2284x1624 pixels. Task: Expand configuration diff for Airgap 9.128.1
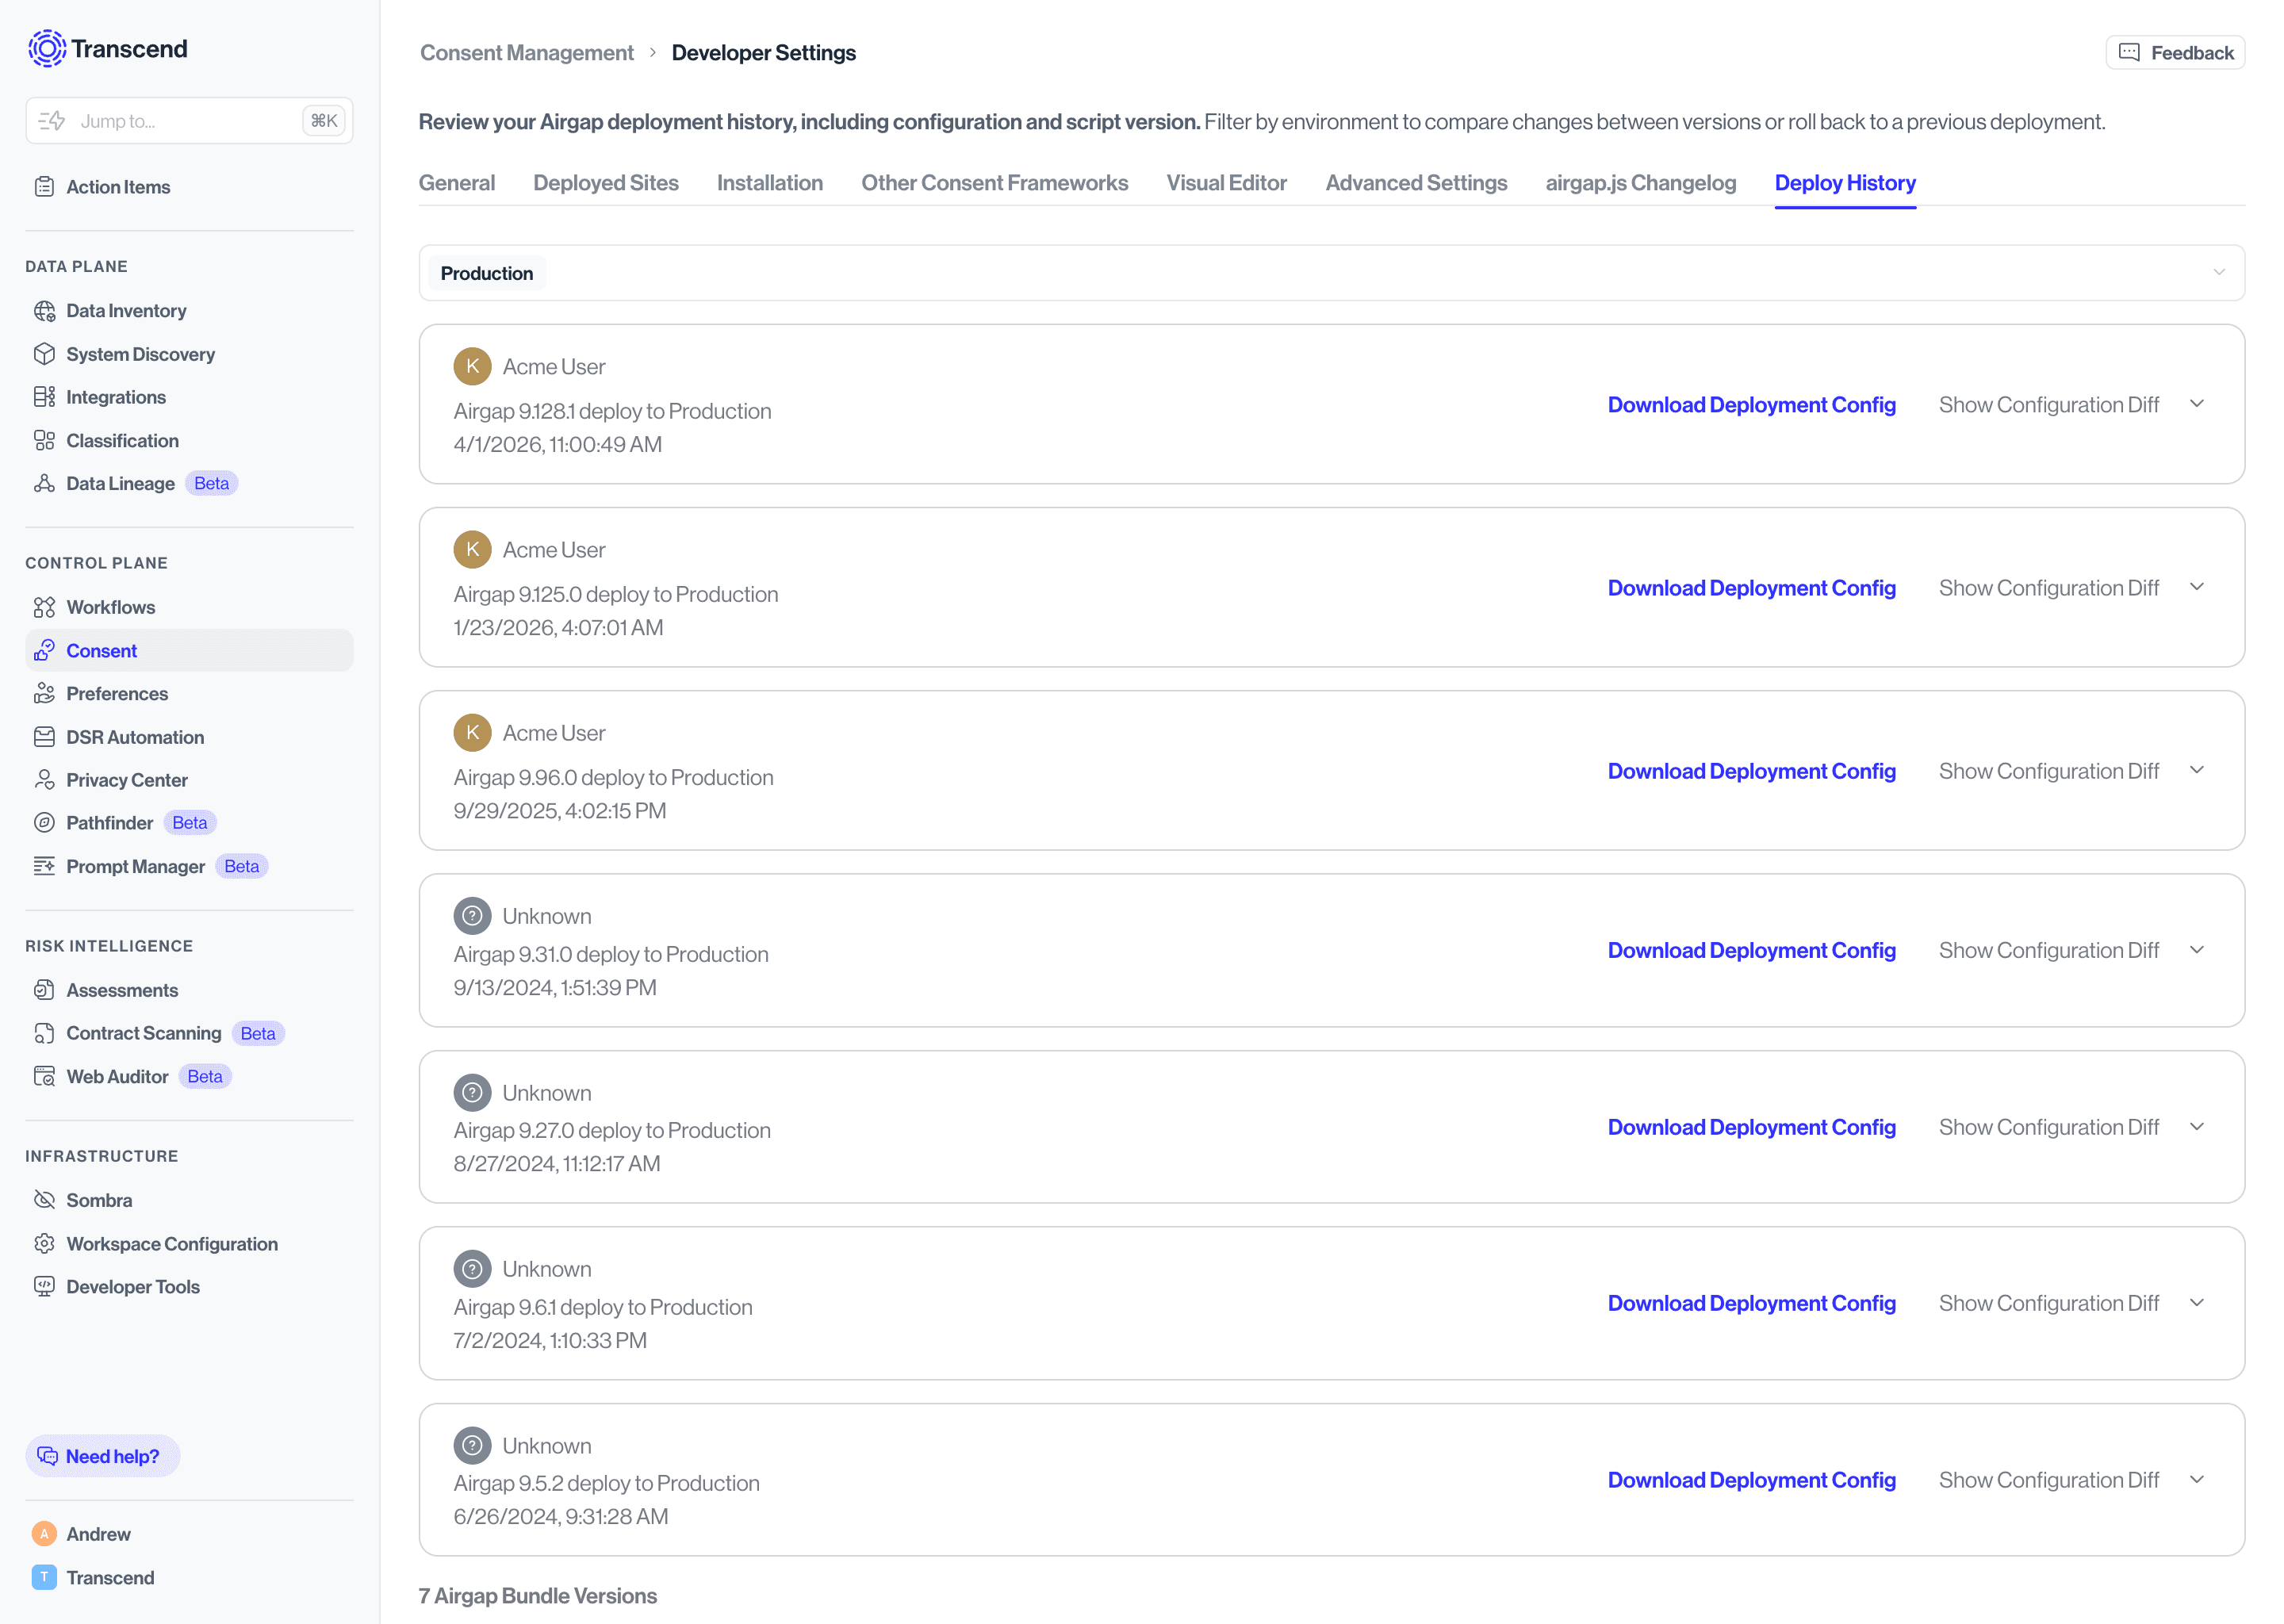point(2196,404)
